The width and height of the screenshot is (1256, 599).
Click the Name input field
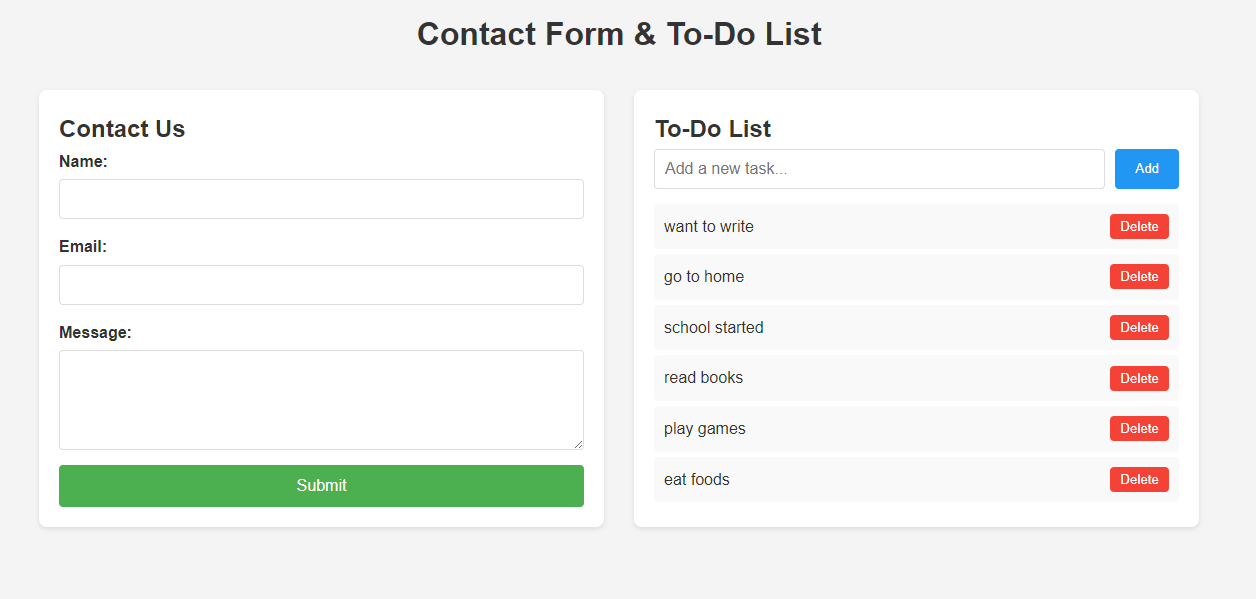321,199
